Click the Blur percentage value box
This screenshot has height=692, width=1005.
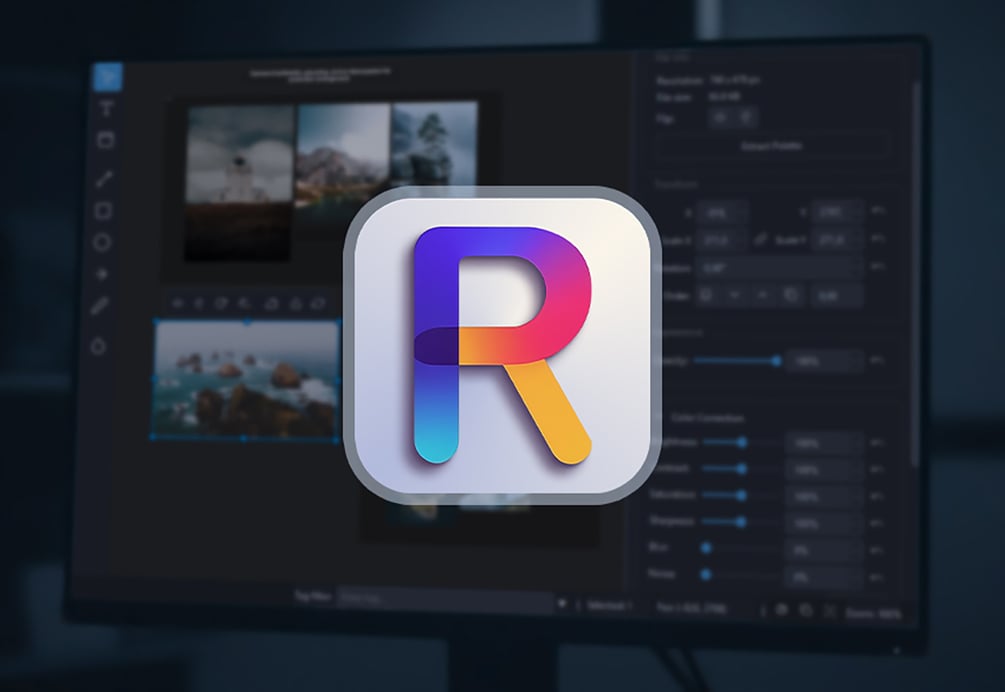coord(824,550)
